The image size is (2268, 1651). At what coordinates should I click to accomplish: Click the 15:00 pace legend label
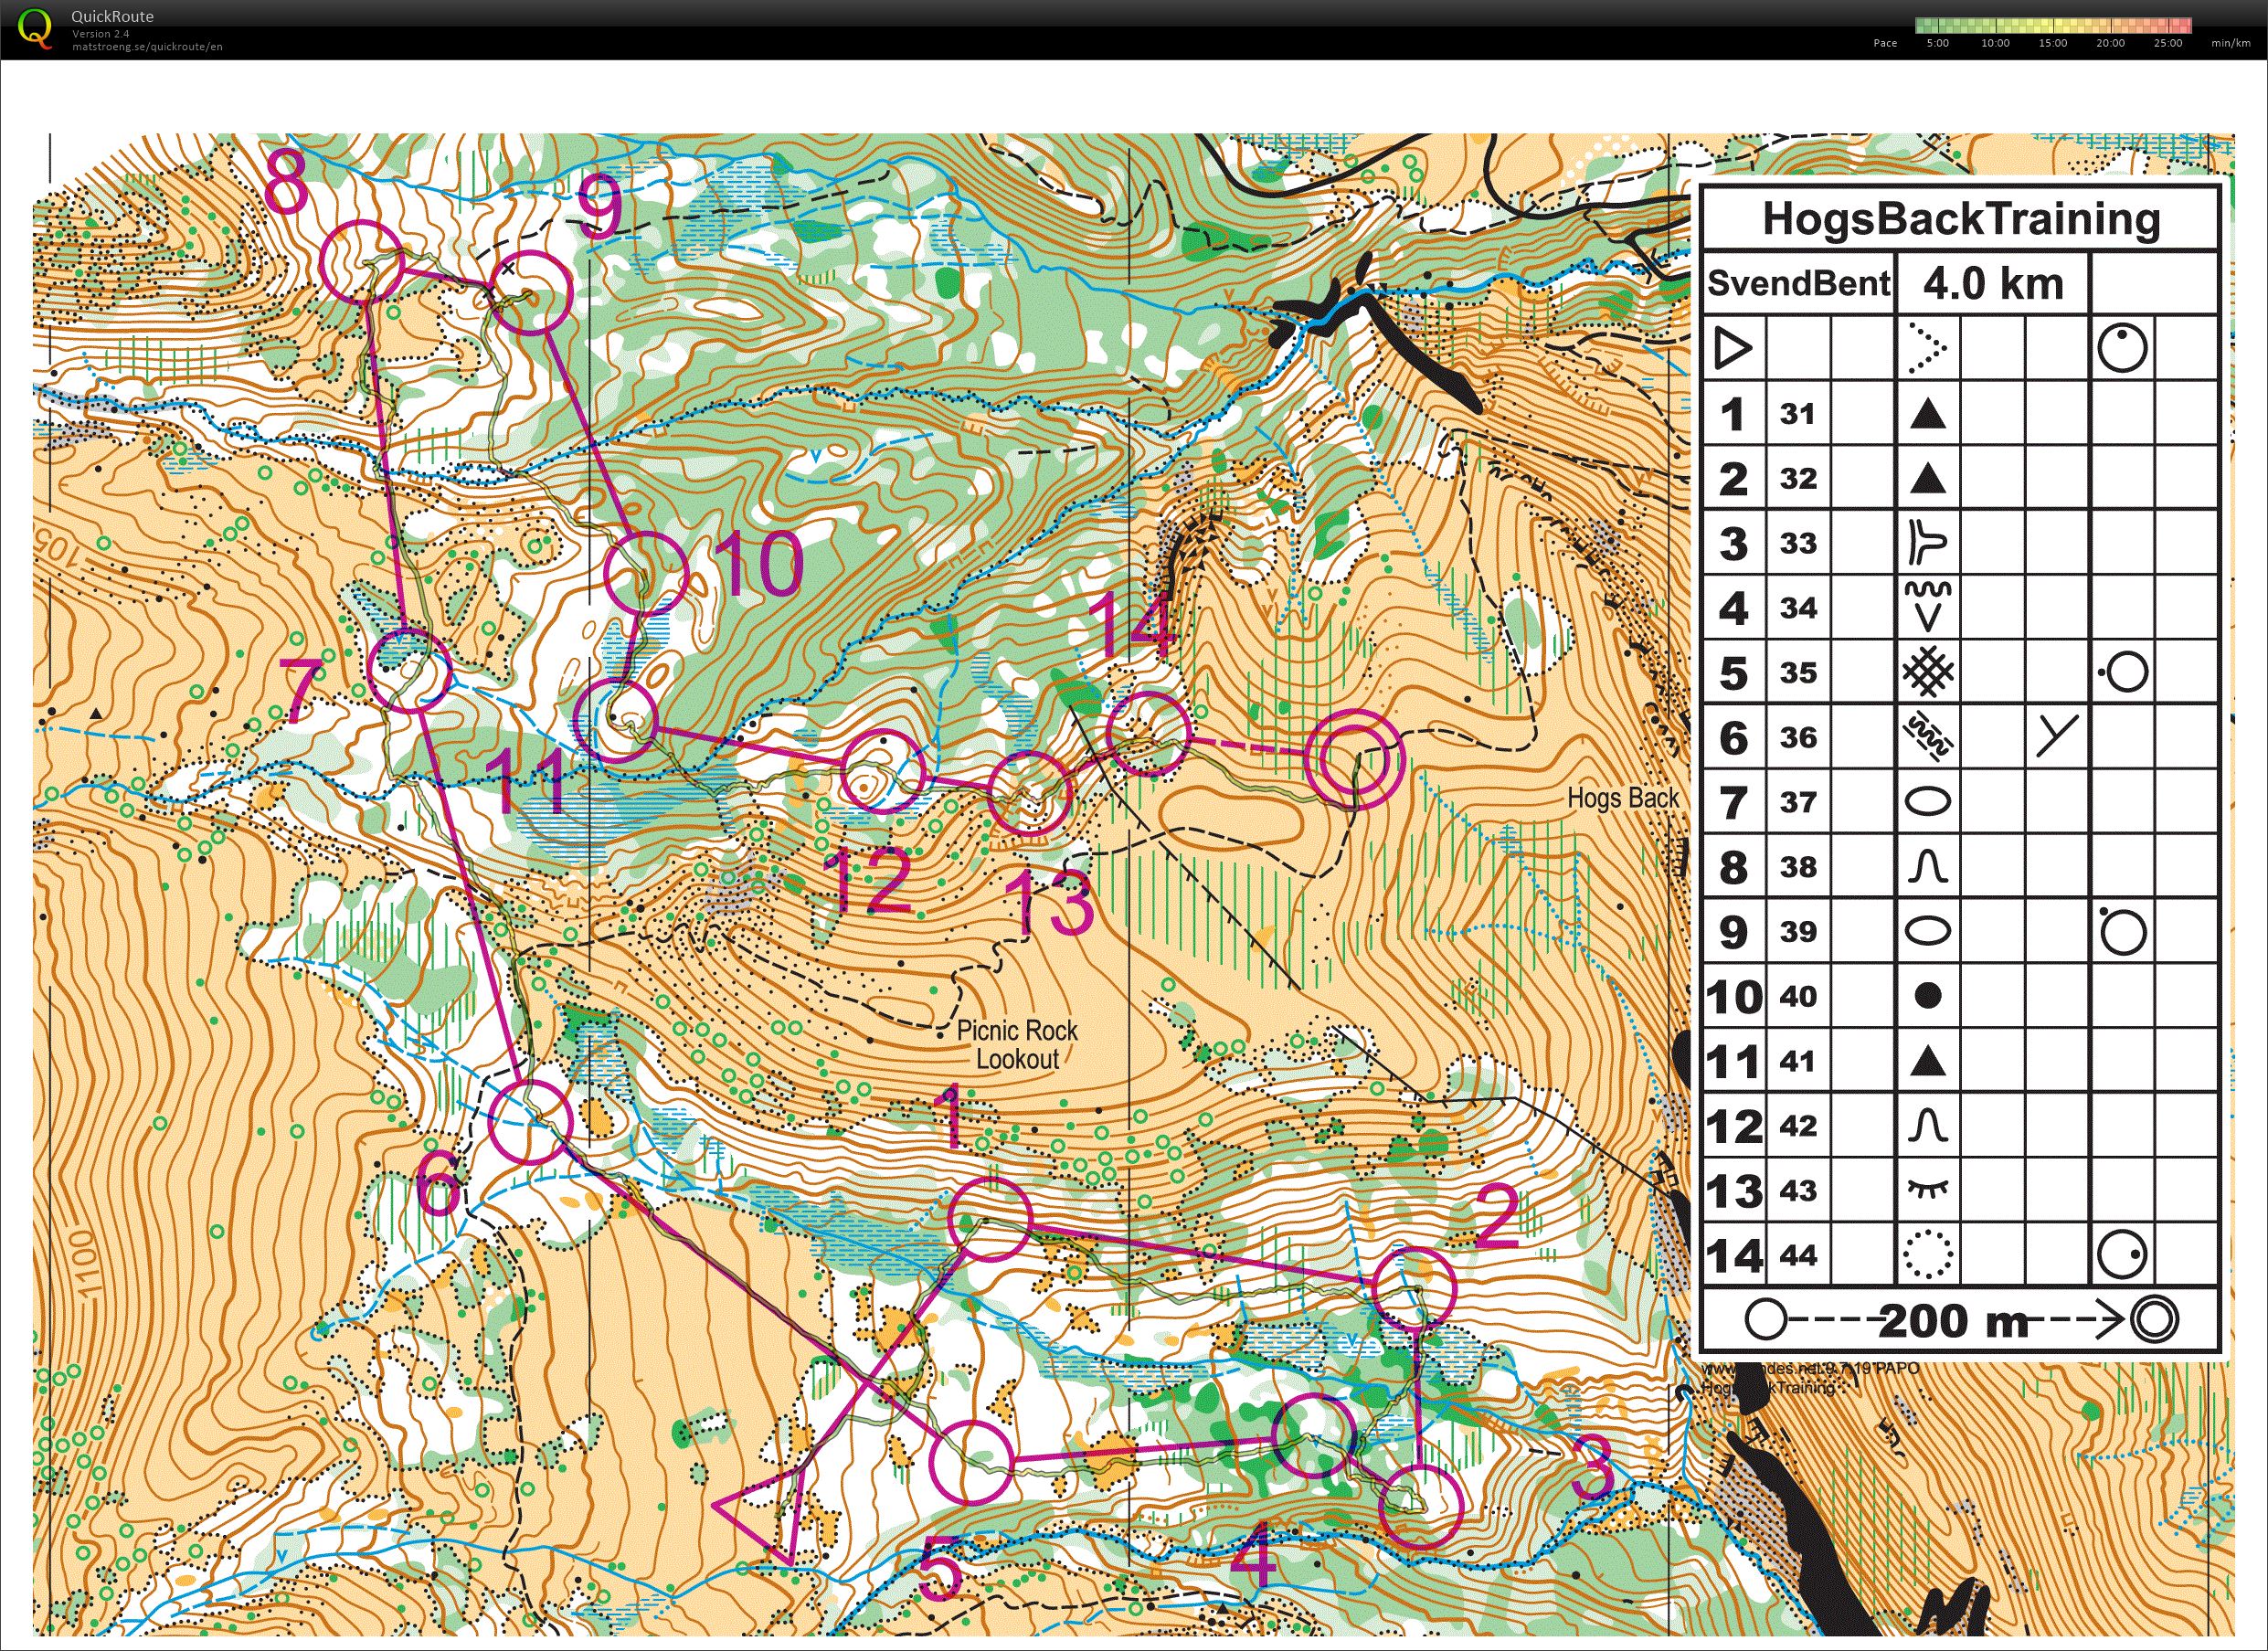click(2053, 43)
